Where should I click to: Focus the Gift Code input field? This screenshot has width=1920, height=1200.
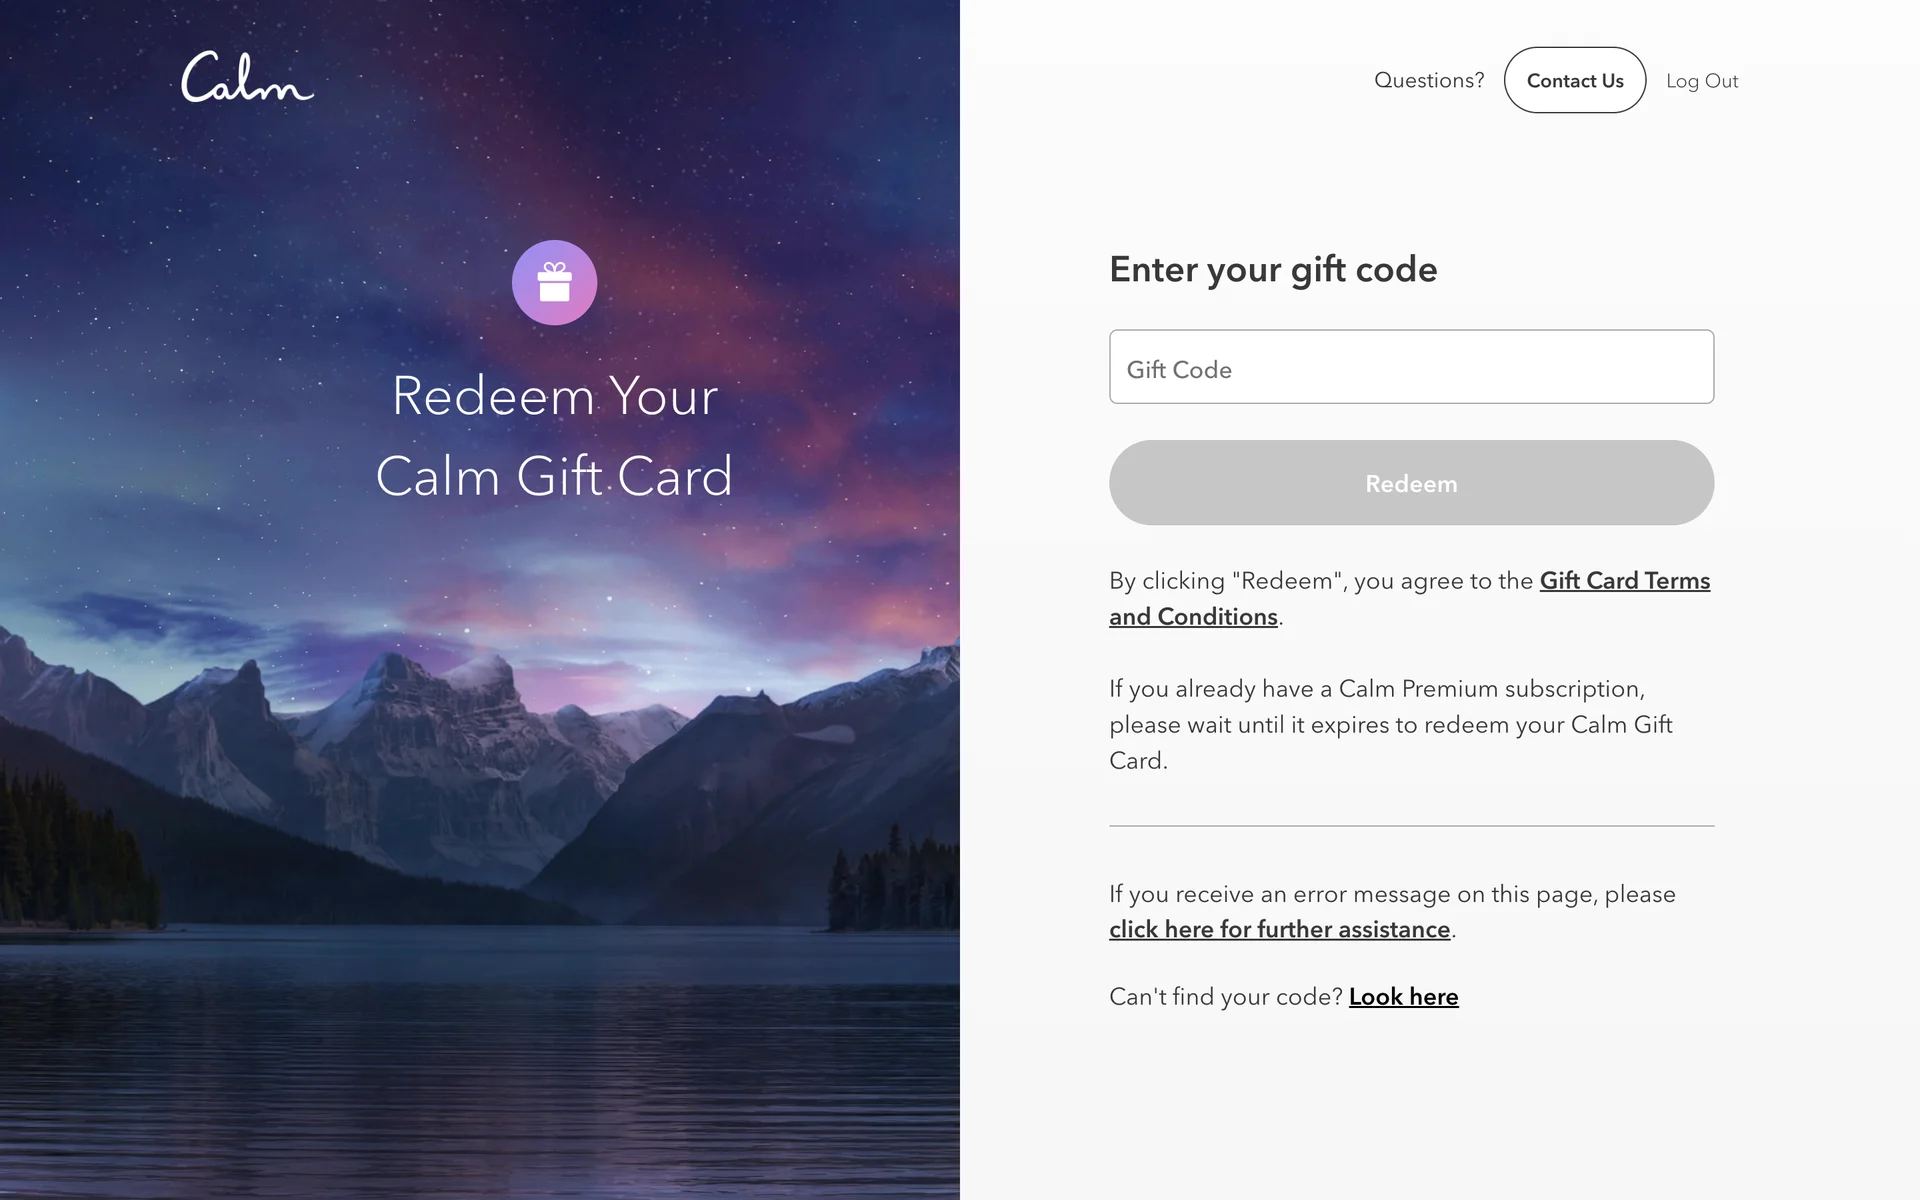point(1411,367)
